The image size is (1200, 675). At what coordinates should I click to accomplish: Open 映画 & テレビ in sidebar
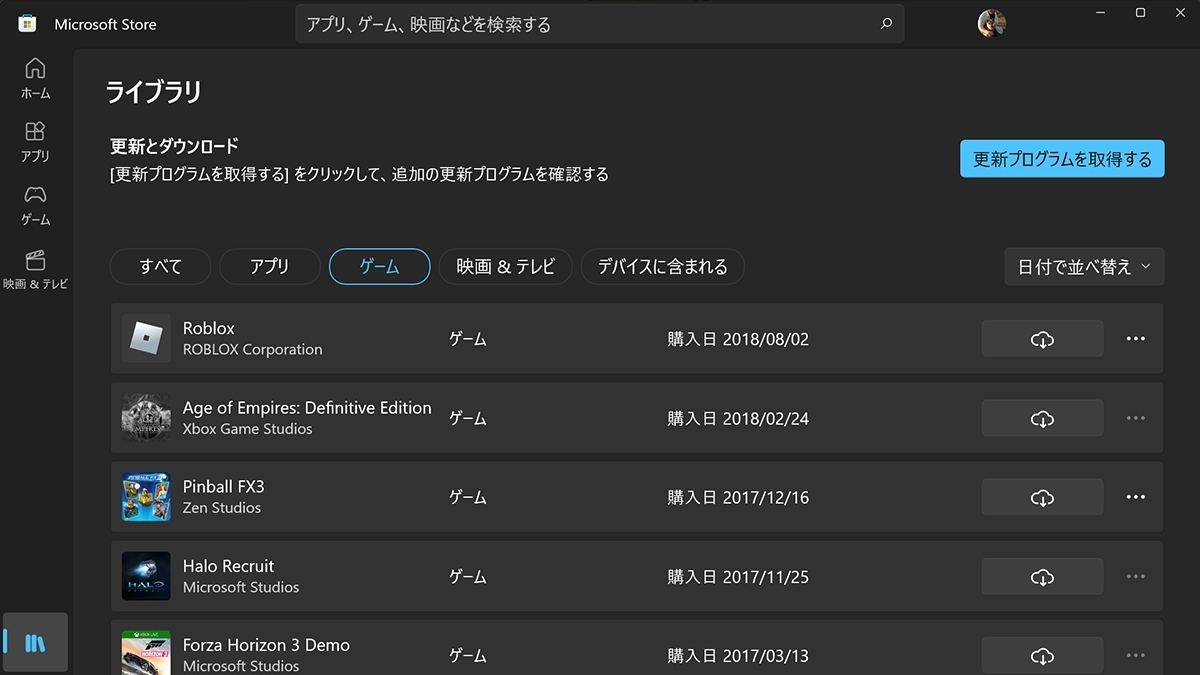(x=35, y=269)
